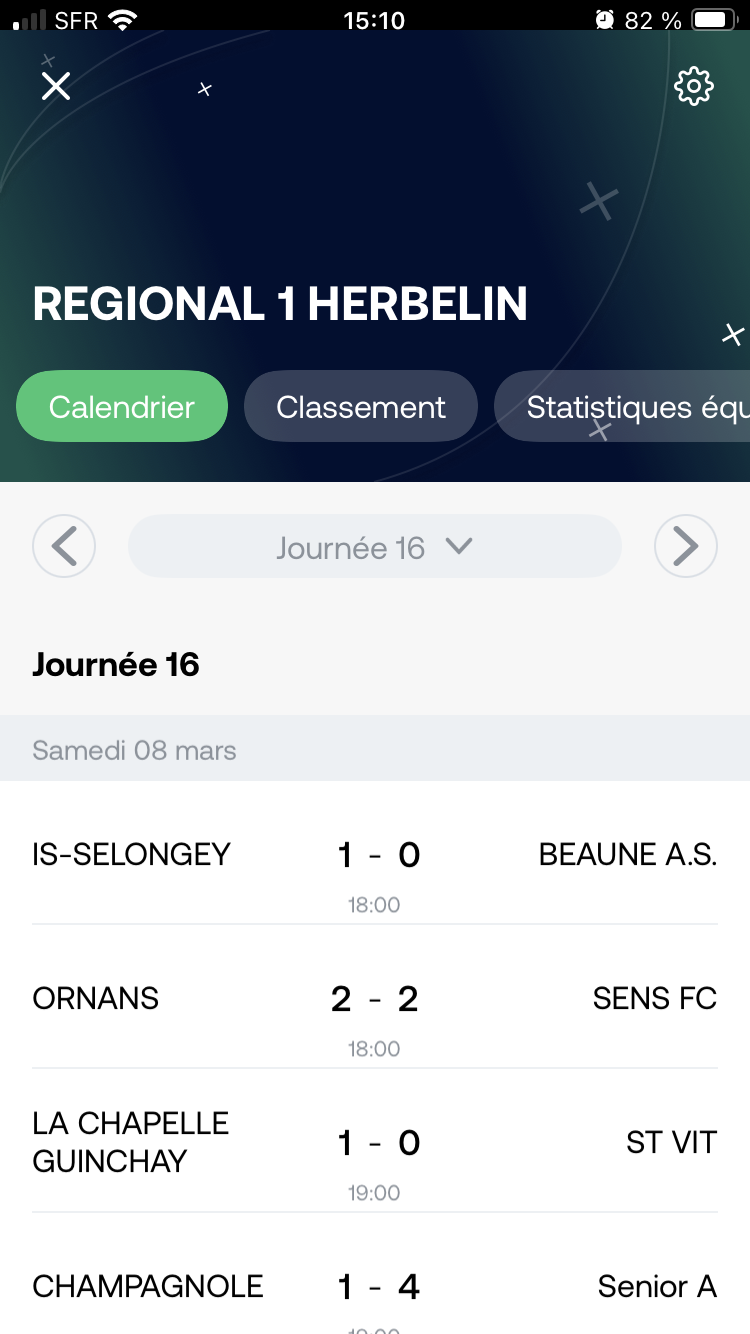Image resolution: width=750 pixels, height=1334 pixels.
Task: Go to the next journée
Action: 686,546
